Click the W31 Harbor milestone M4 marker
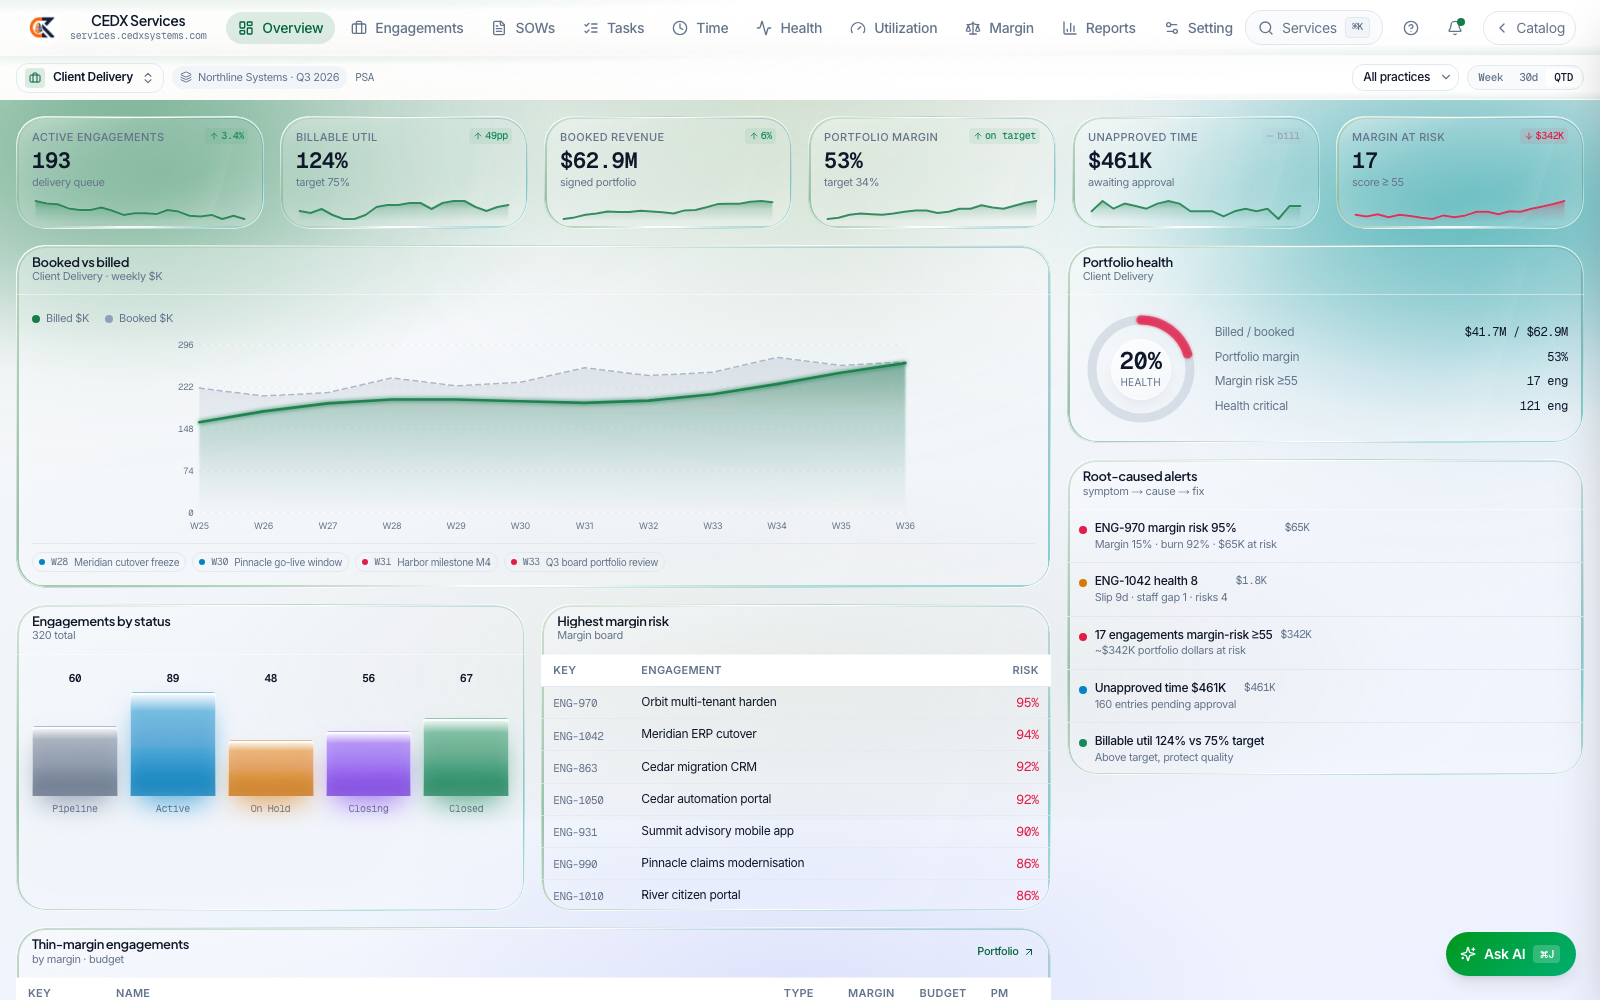 tap(426, 562)
